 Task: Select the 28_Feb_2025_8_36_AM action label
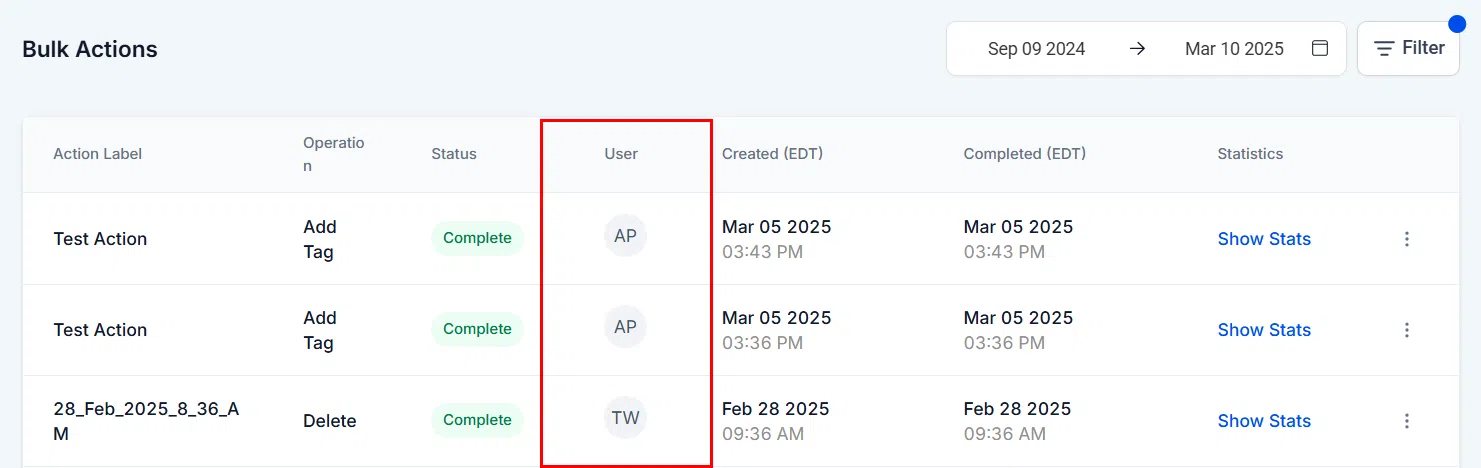(146, 421)
